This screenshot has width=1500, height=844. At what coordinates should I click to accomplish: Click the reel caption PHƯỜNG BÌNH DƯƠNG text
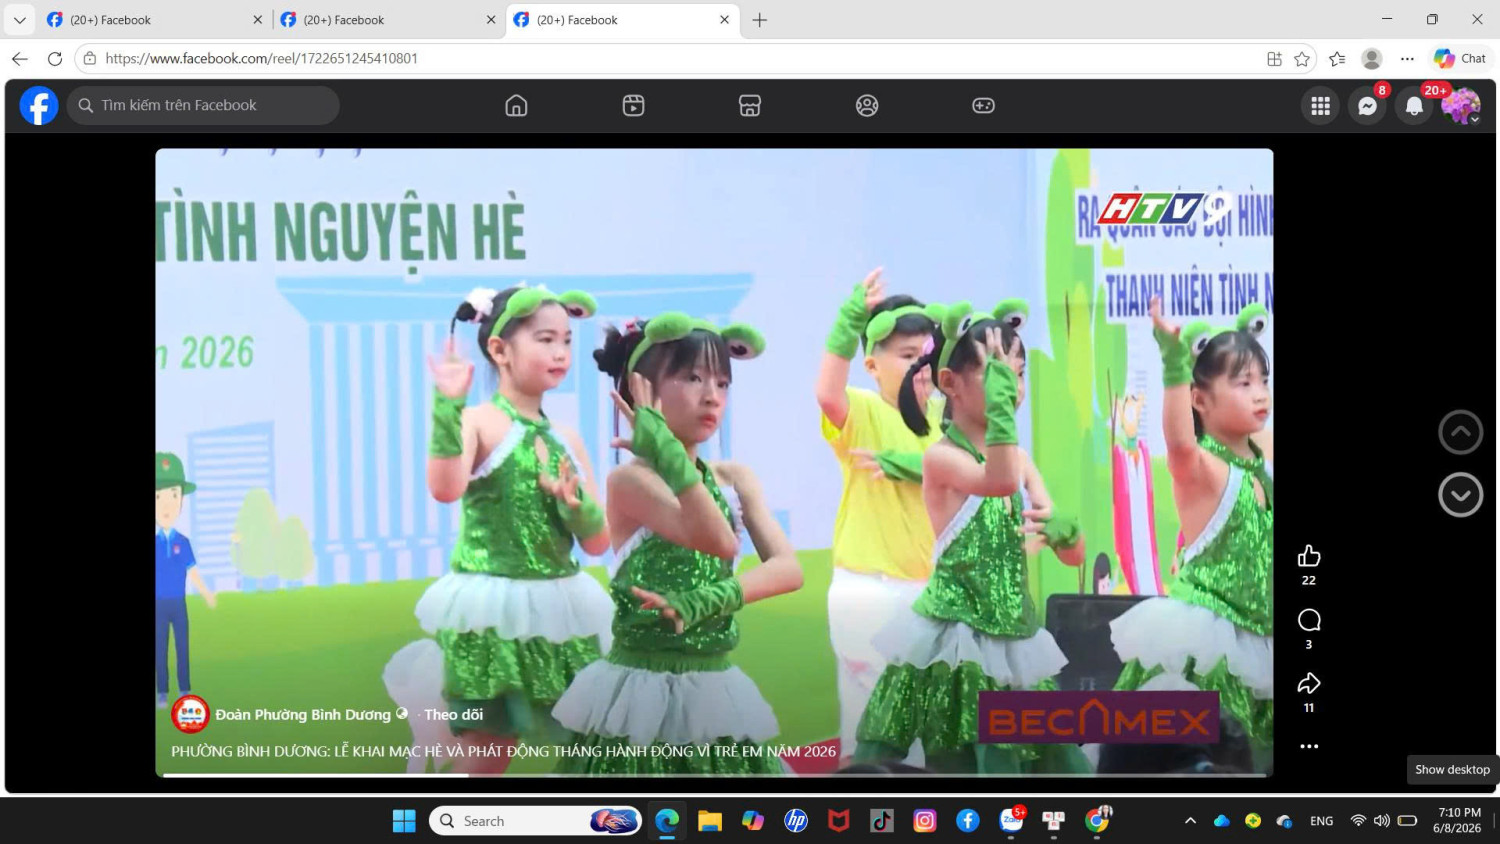click(503, 751)
